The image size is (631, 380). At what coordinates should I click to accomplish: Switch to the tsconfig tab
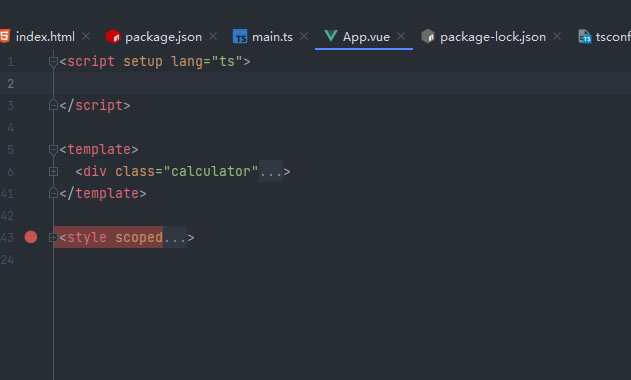pyautogui.click(x=613, y=37)
